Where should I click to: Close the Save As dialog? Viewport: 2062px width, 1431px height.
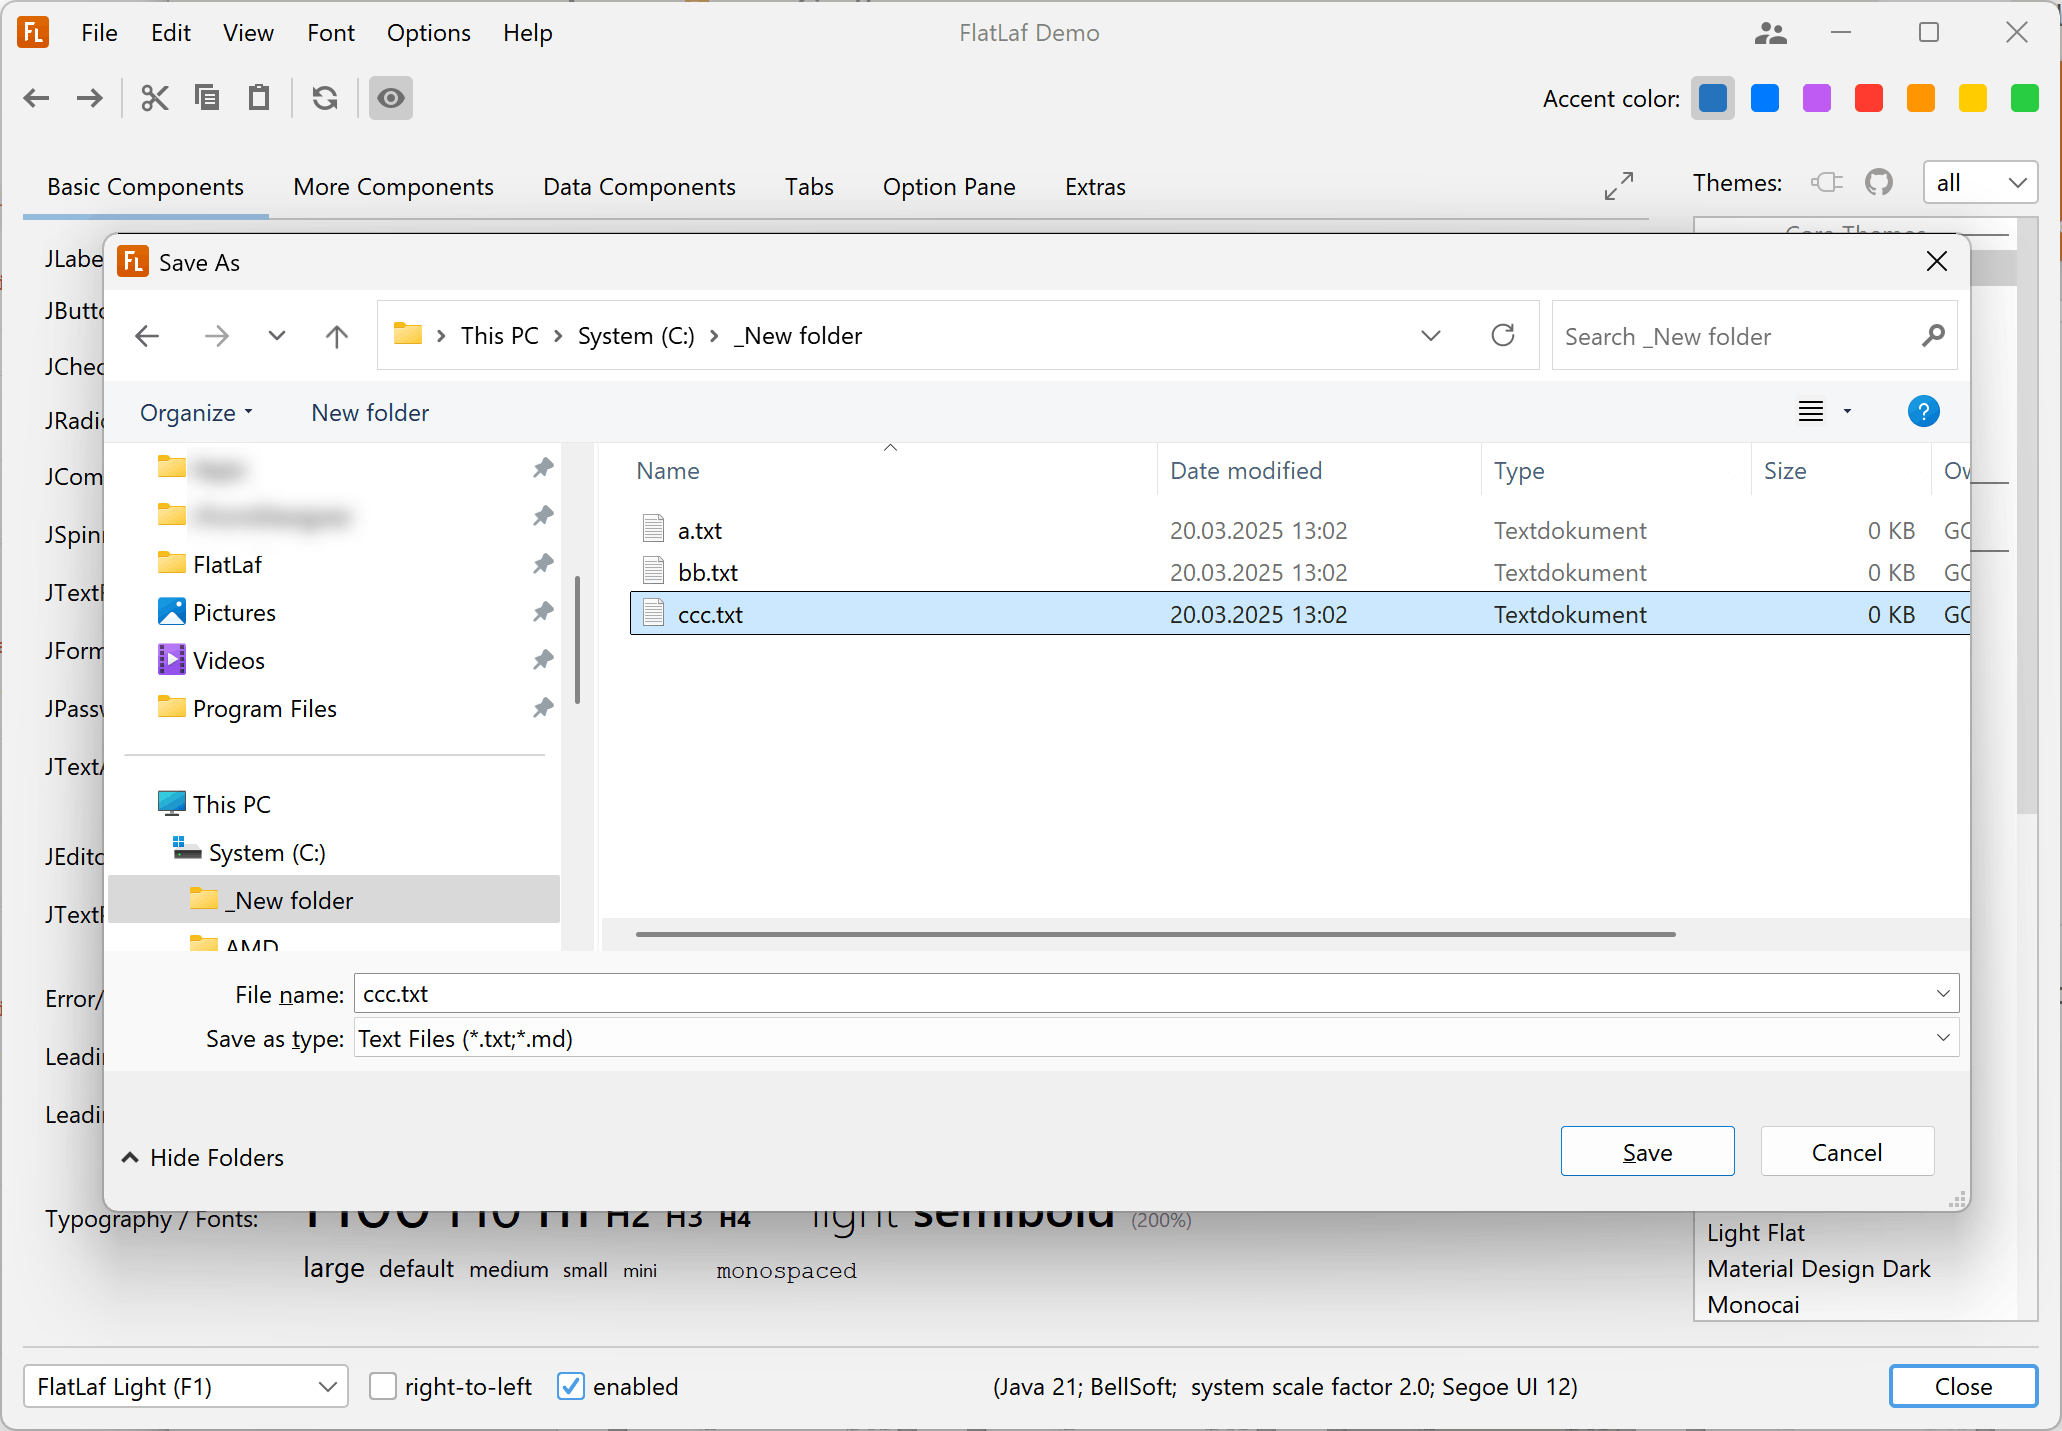point(1937,261)
